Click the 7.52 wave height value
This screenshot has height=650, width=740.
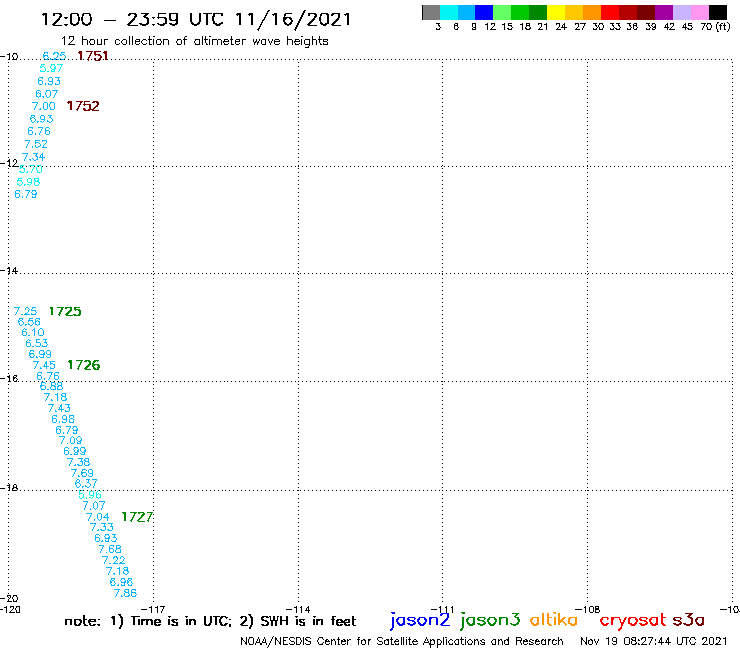coord(36,144)
